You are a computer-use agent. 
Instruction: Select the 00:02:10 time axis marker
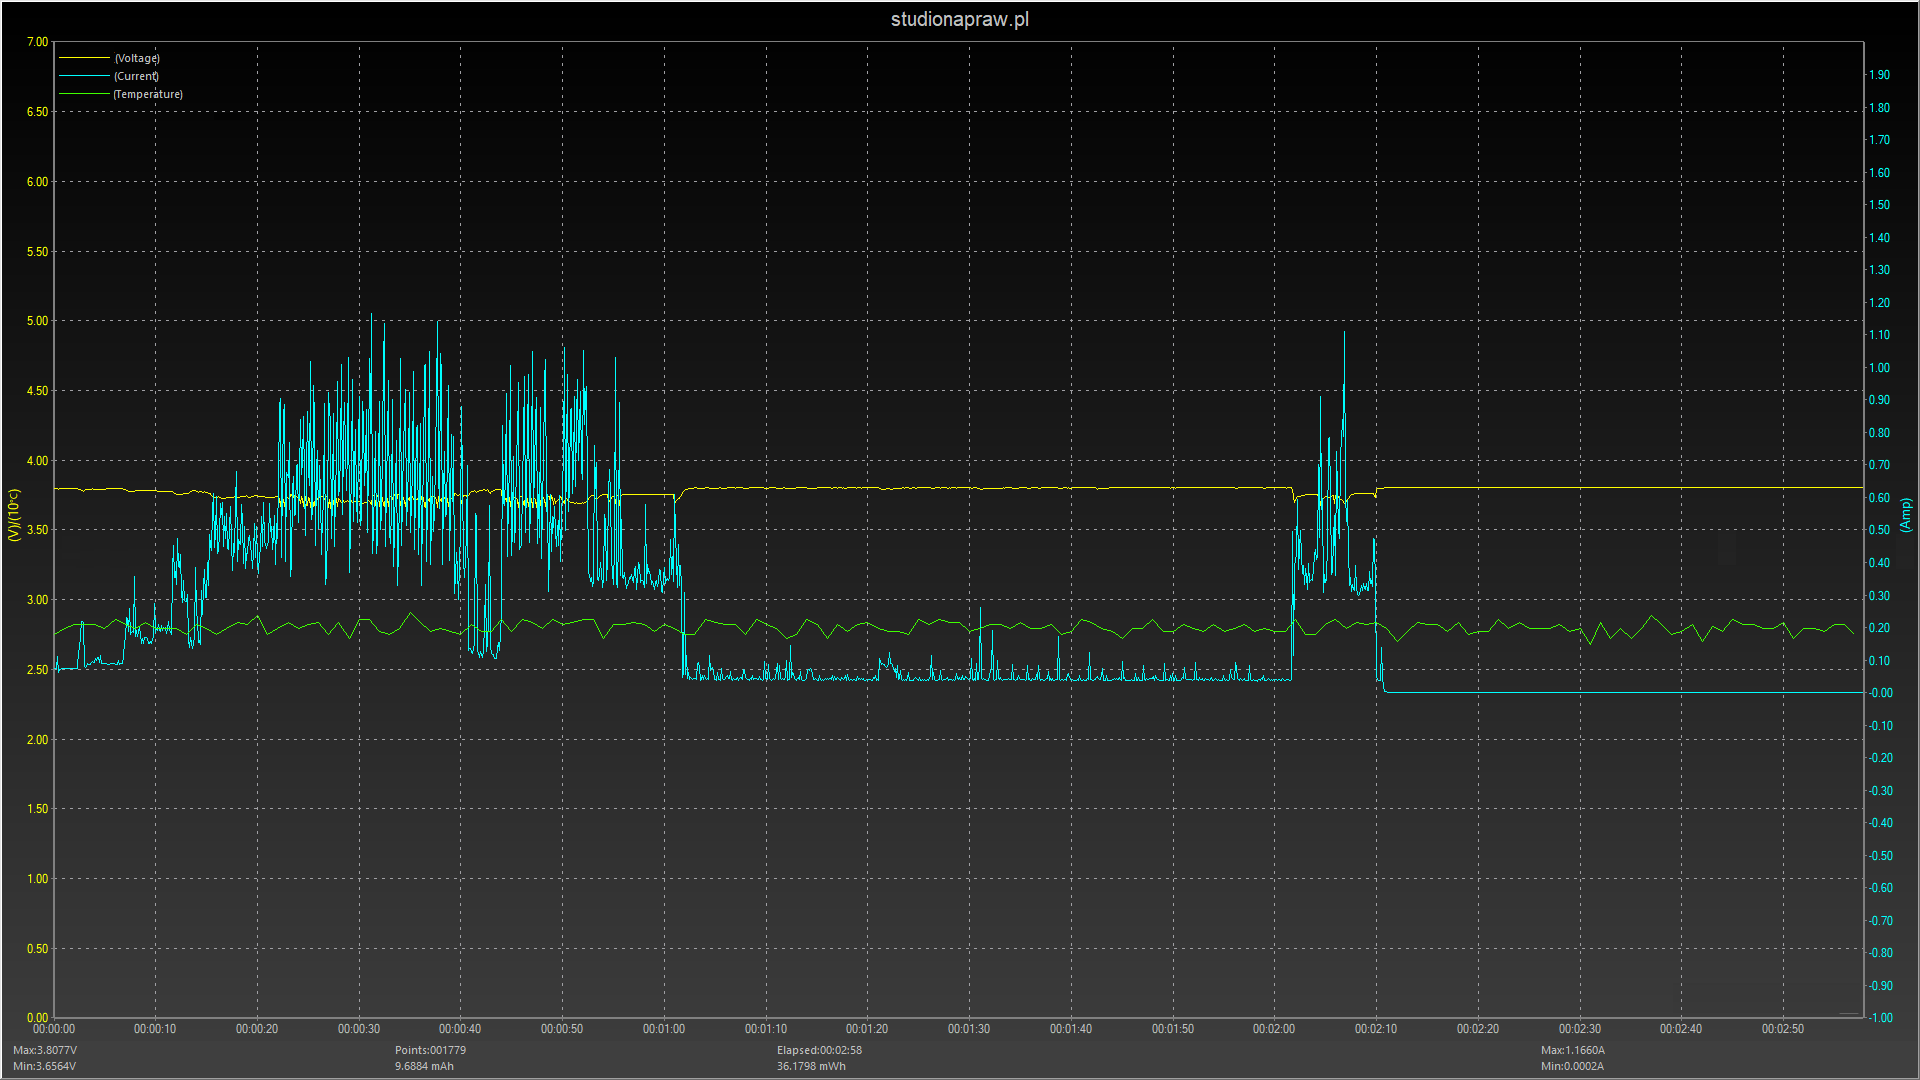pyautogui.click(x=1375, y=1029)
